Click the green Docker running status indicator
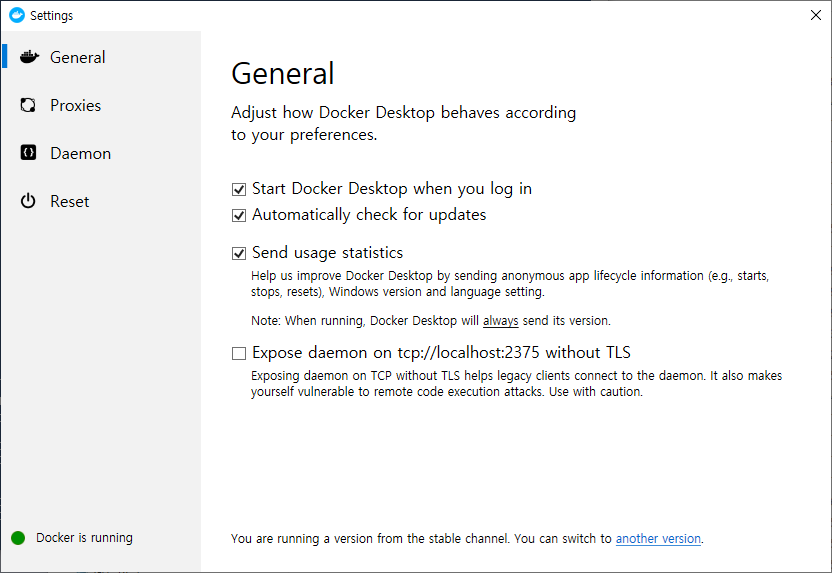Viewport: 832px width, 573px height. [18, 538]
